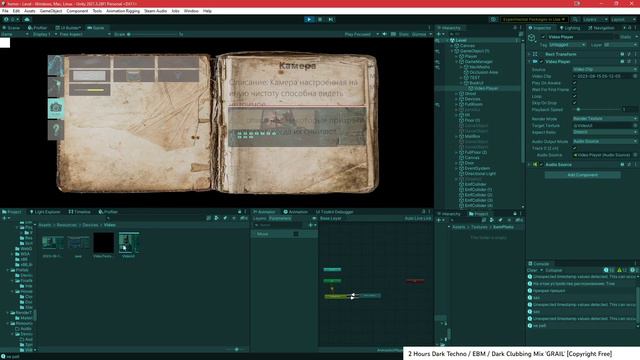Click the Add Component button

click(582, 175)
